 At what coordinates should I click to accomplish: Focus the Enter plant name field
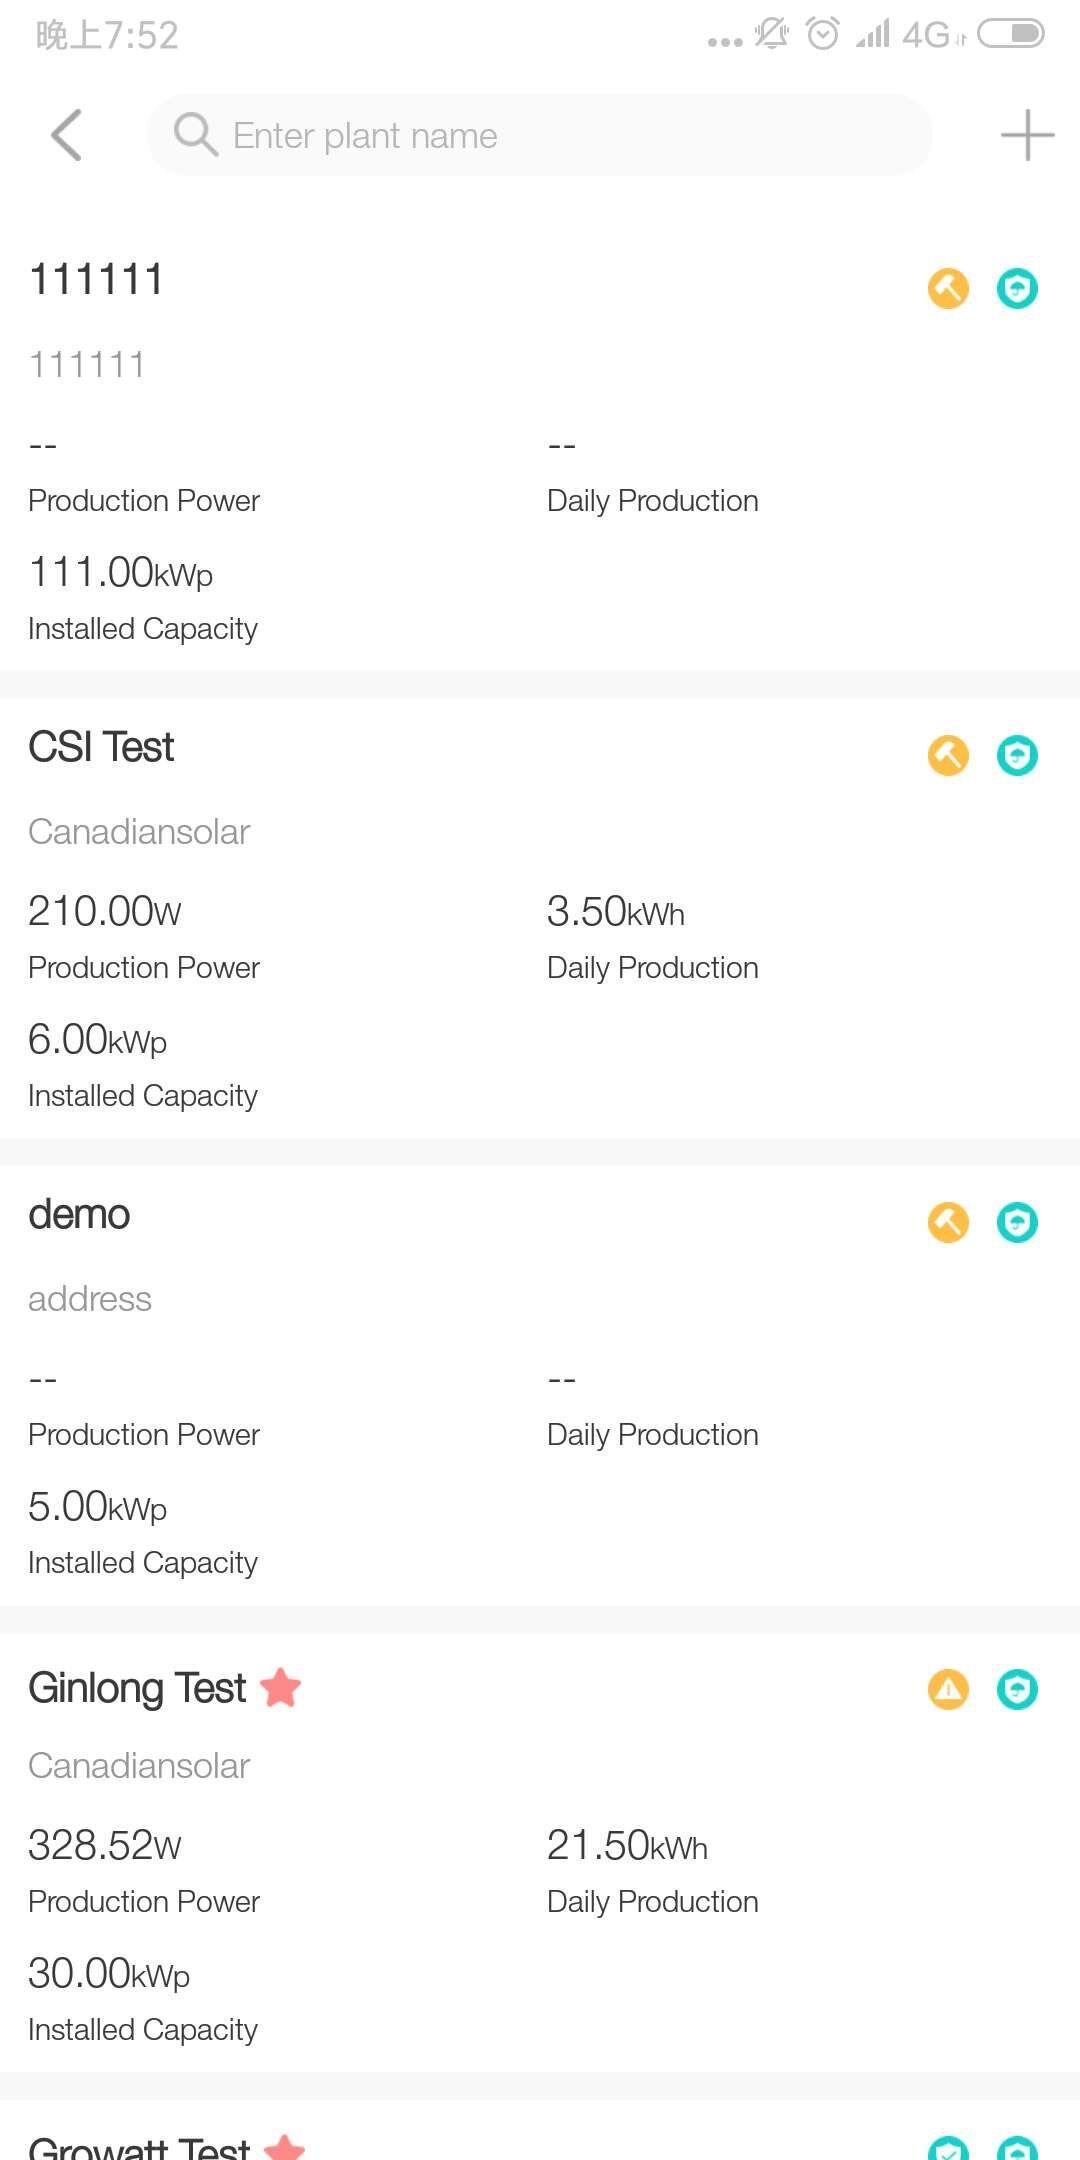pyautogui.click(x=540, y=135)
